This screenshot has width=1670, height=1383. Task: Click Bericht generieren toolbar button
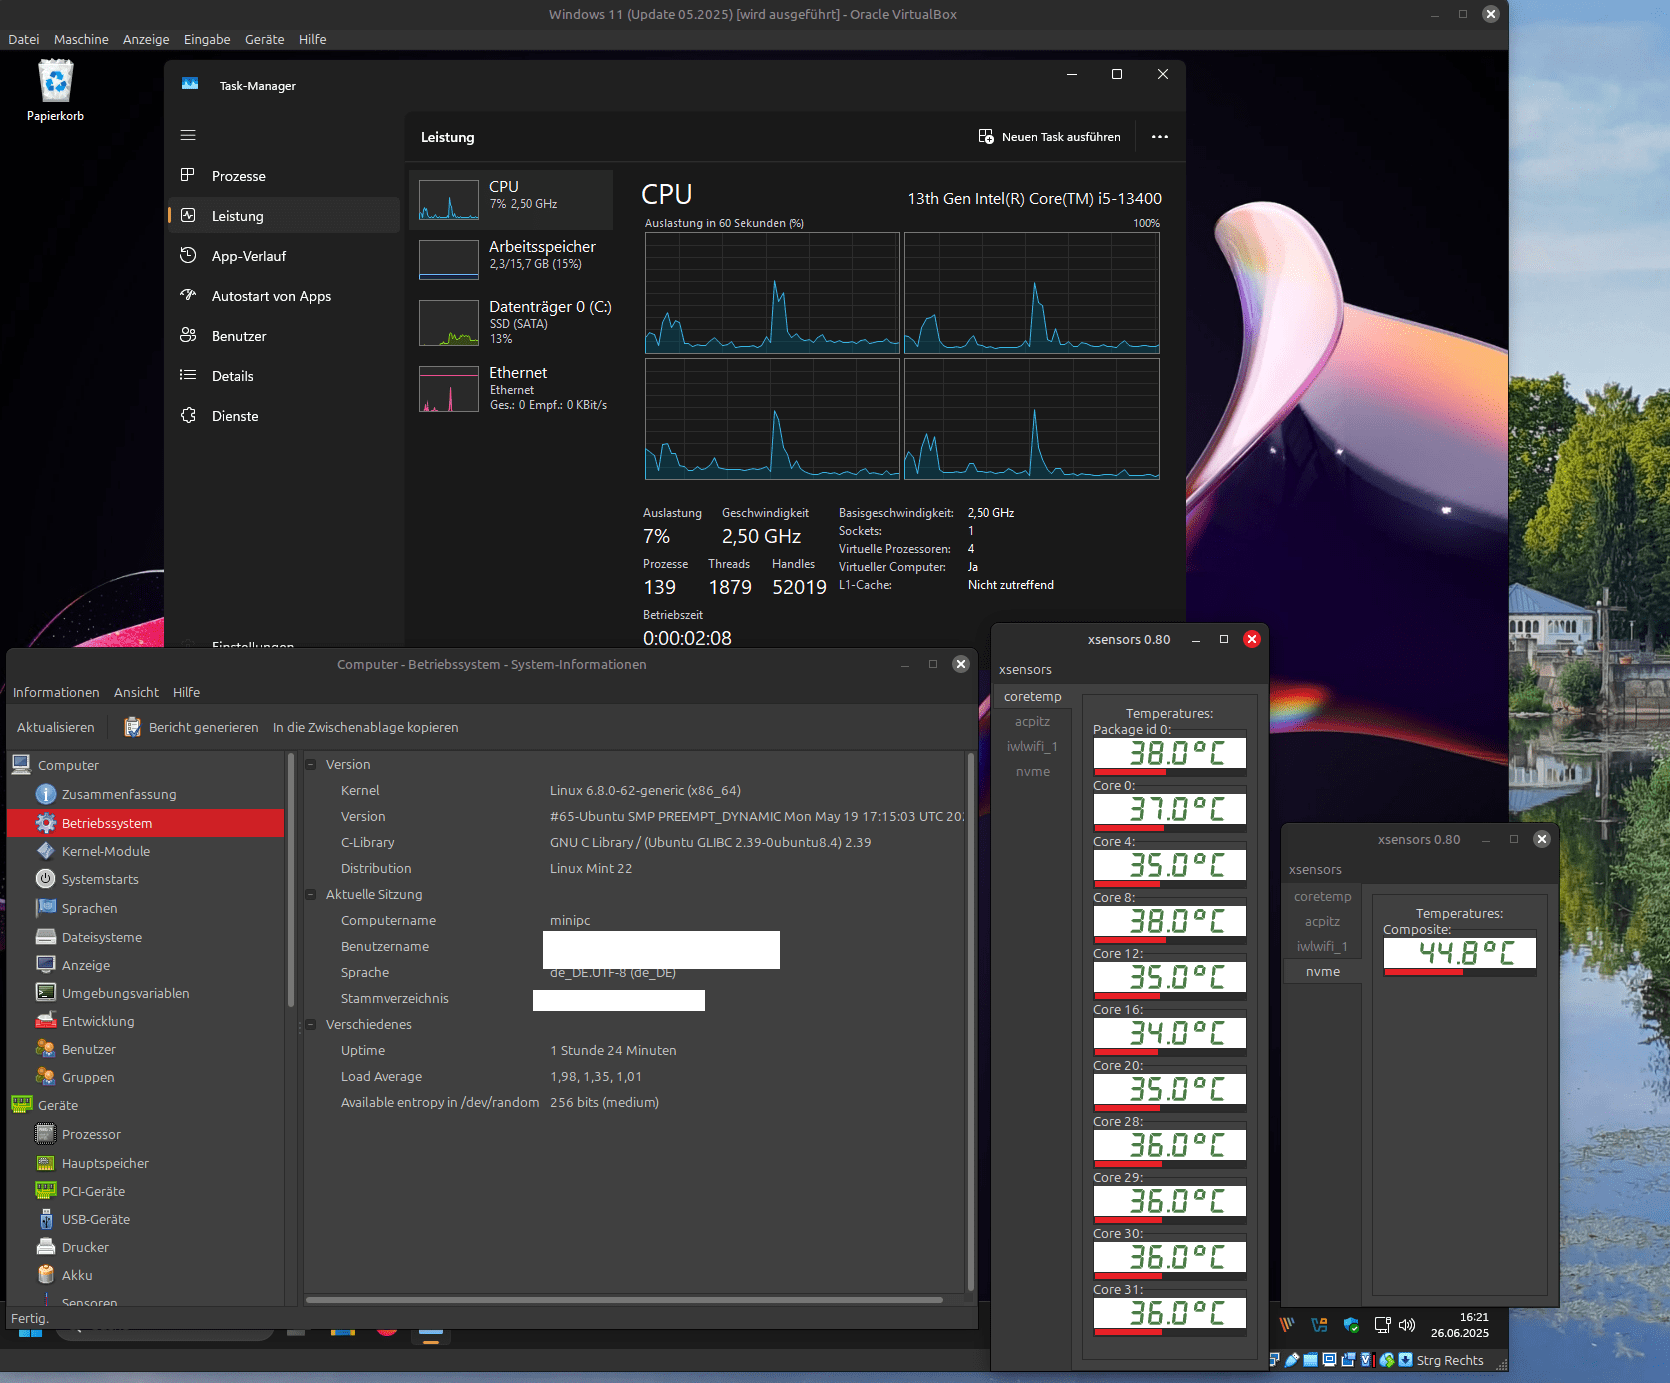191,727
